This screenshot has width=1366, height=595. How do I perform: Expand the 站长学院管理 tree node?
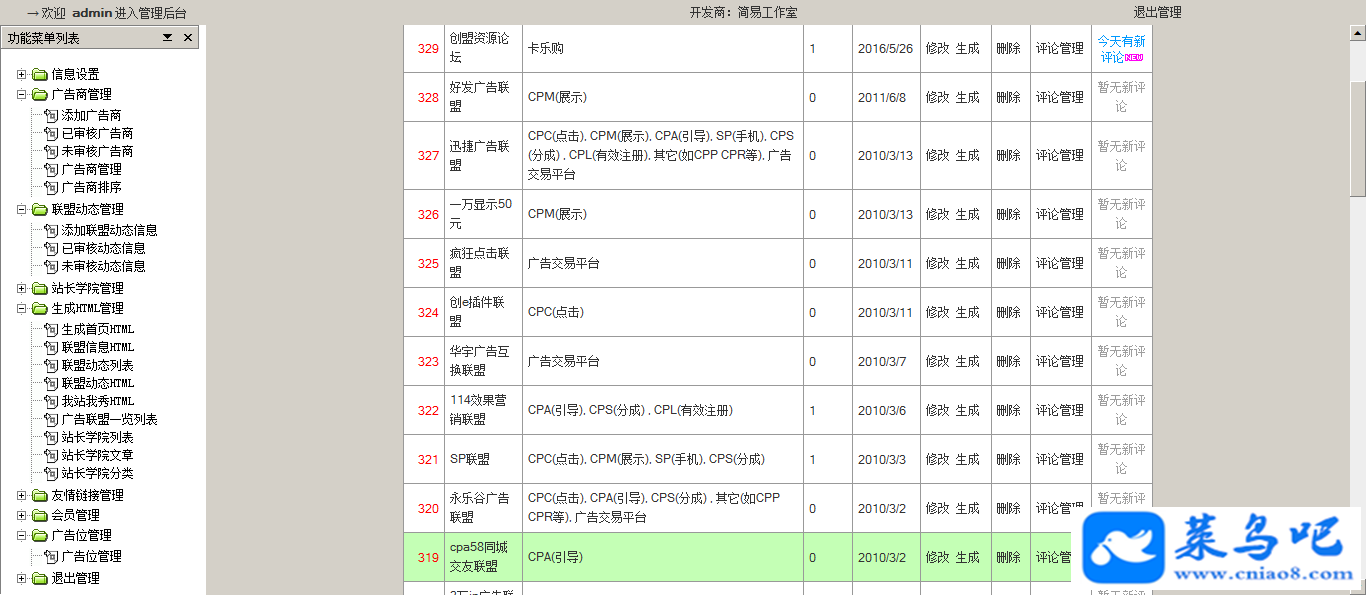coord(22,288)
